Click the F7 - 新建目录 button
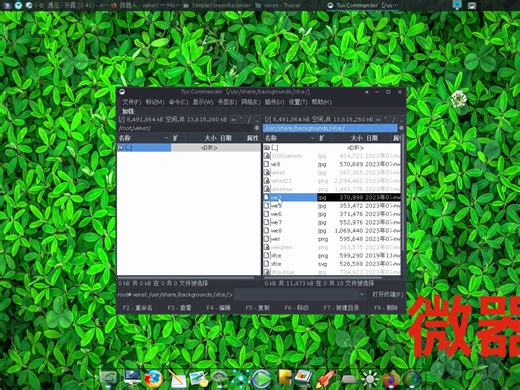This screenshot has height=390, width=520. tap(341, 308)
